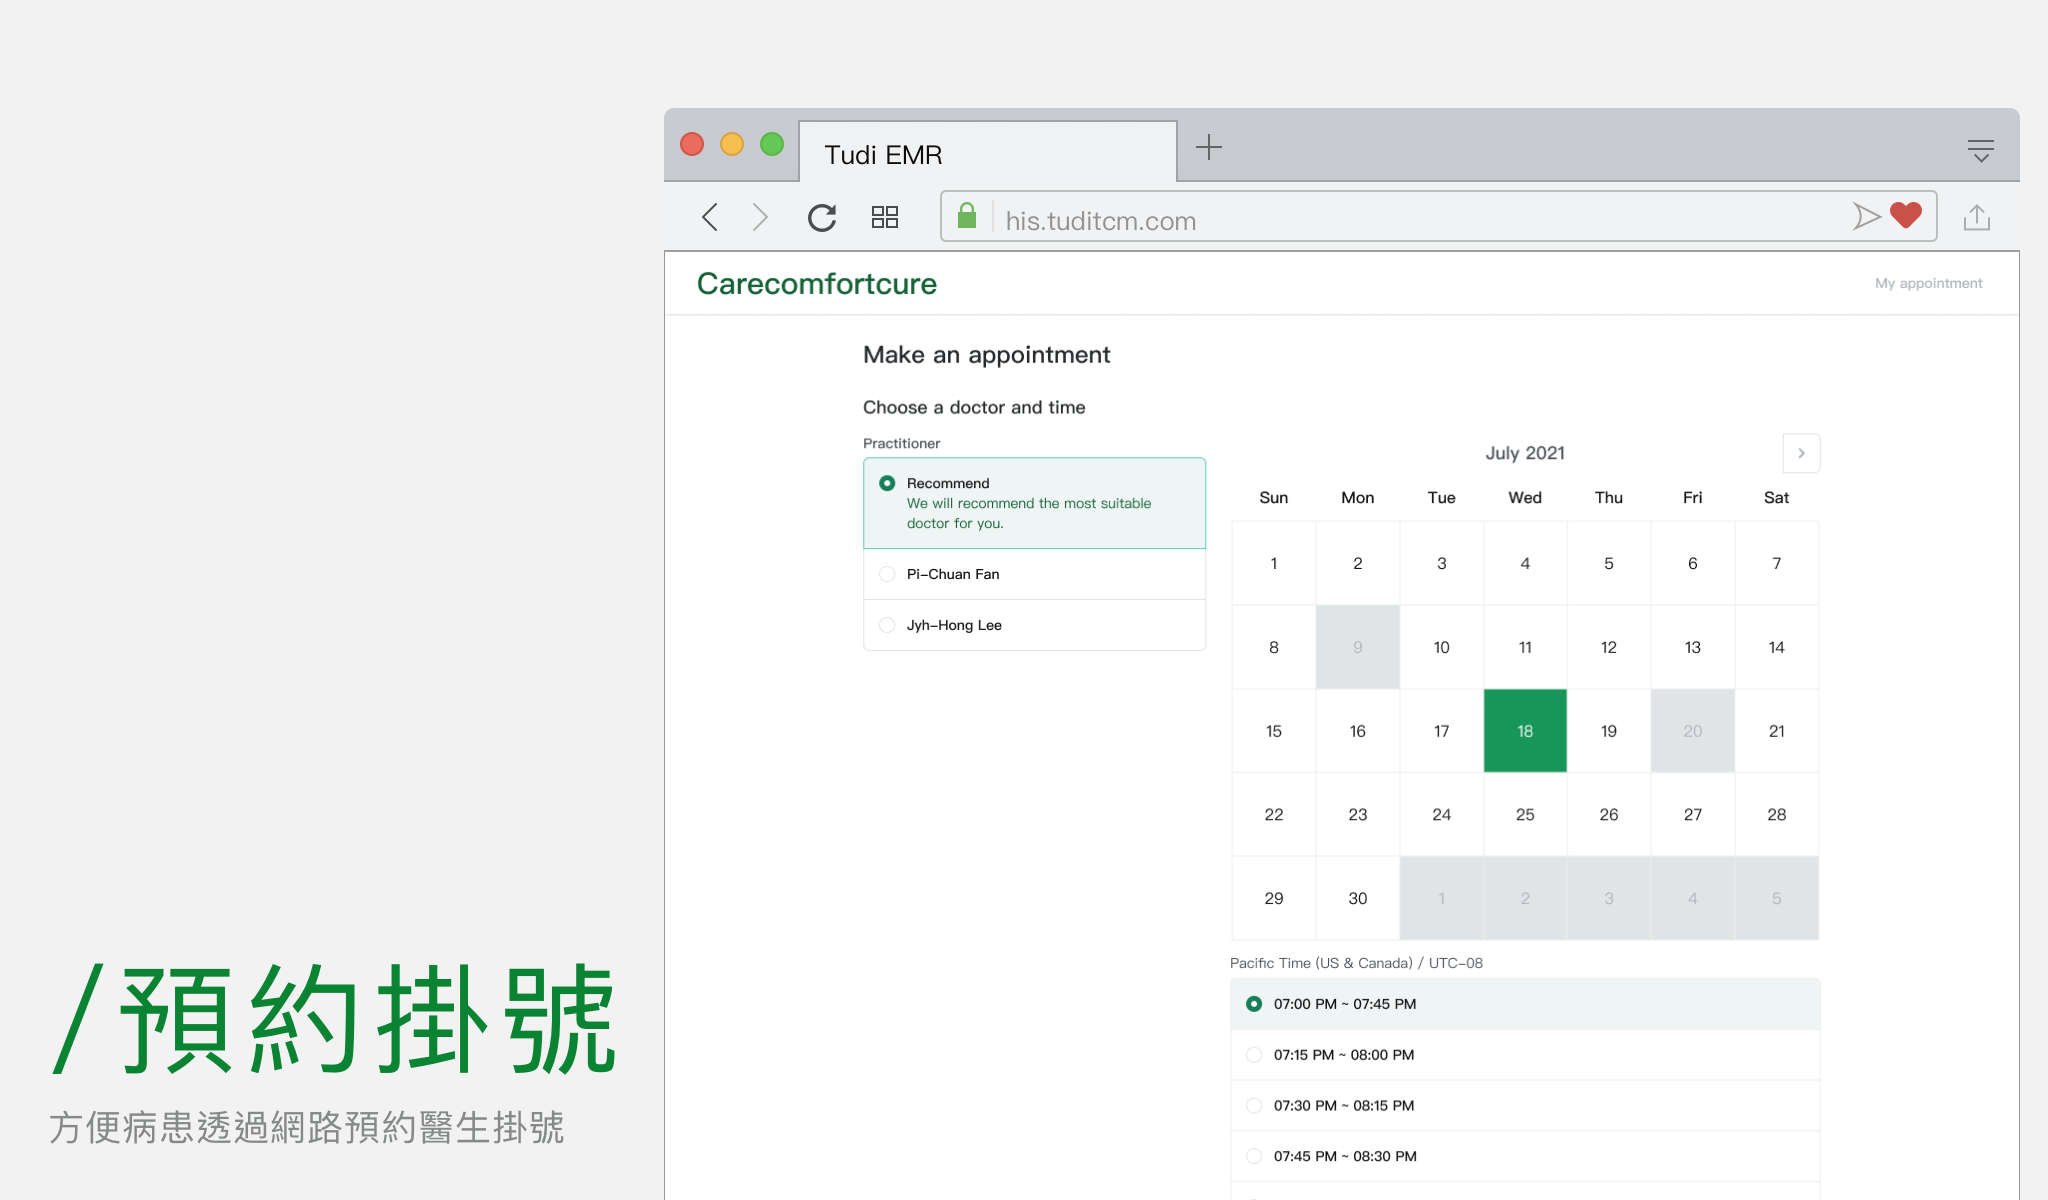The height and width of the screenshot is (1200, 2048).
Task: Click the Carecomfortcure logo
Action: pos(816,283)
